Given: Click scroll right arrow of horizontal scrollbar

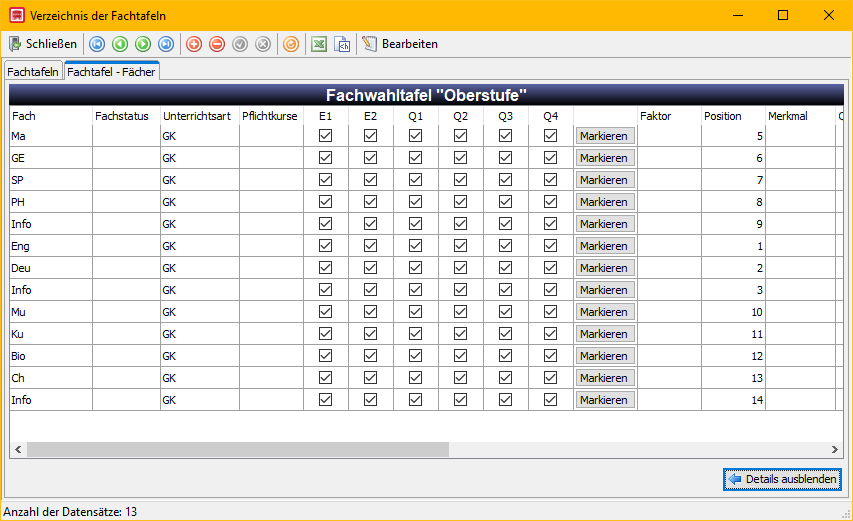Looking at the screenshot, I should [x=835, y=449].
